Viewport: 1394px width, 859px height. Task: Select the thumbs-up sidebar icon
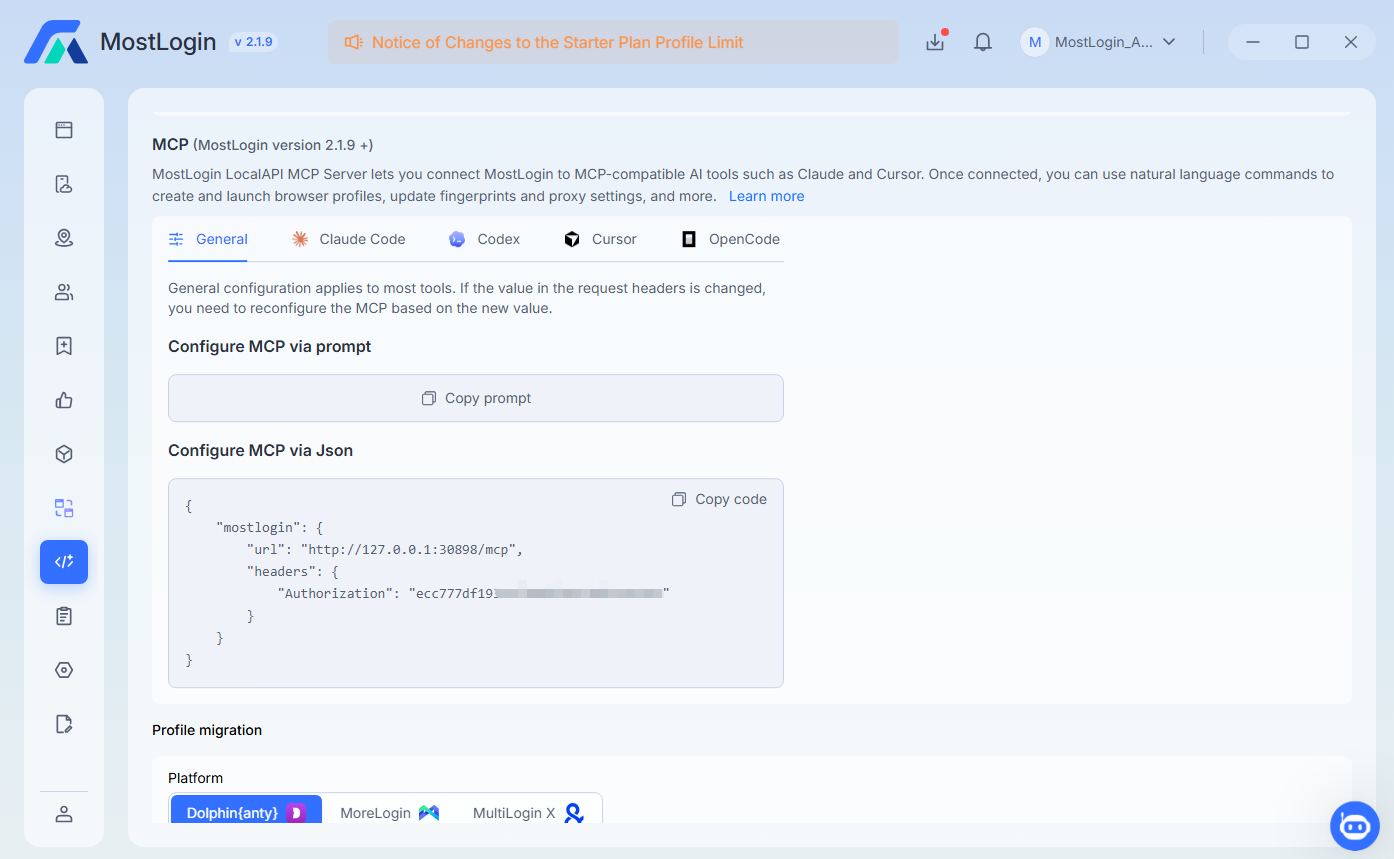pyautogui.click(x=64, y=400)
